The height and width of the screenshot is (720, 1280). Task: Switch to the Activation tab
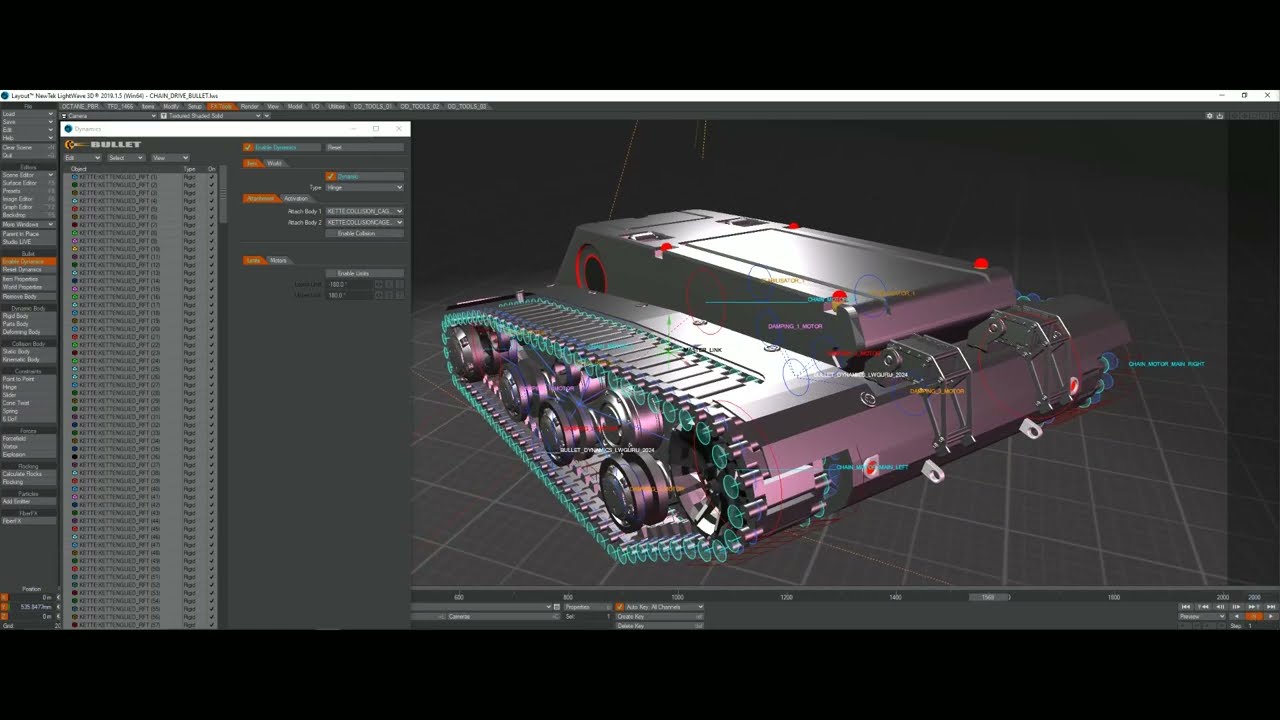point(296,199)
